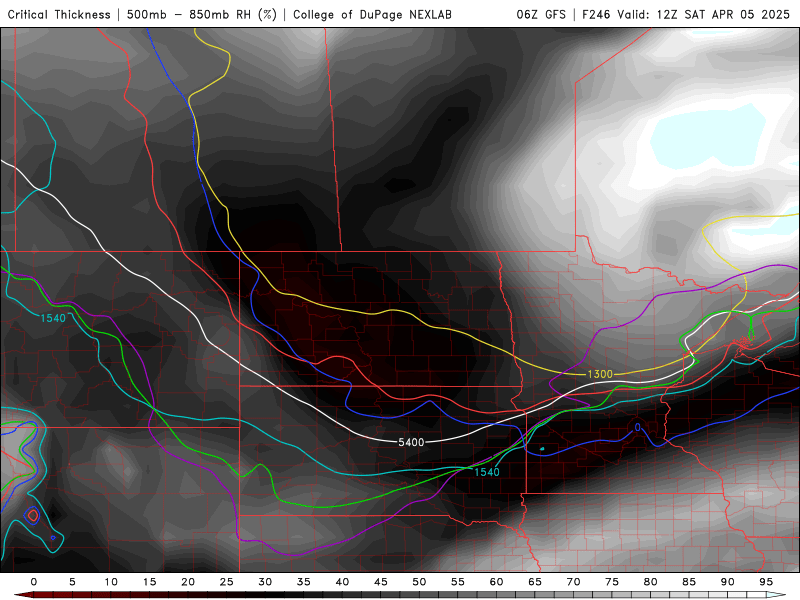The width and height of the screenshot is (800, 600).
Task: Click the colorbar tick label 65
Action: coord(535,582)
